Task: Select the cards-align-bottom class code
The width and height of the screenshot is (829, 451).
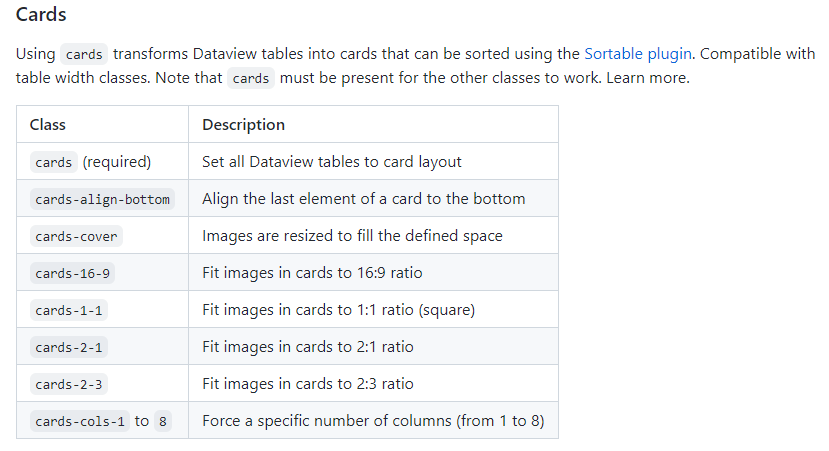Action: 102,199
